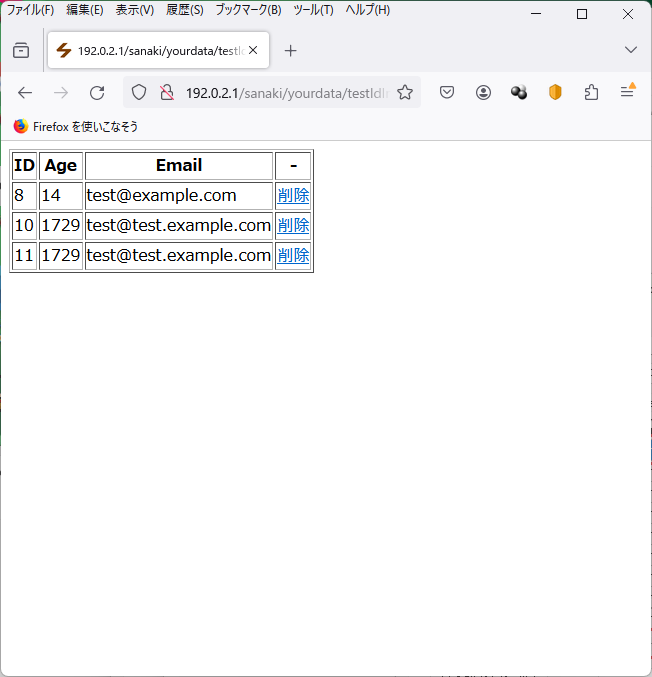
Task: Close the Firefox window
Action: point(628,14)
